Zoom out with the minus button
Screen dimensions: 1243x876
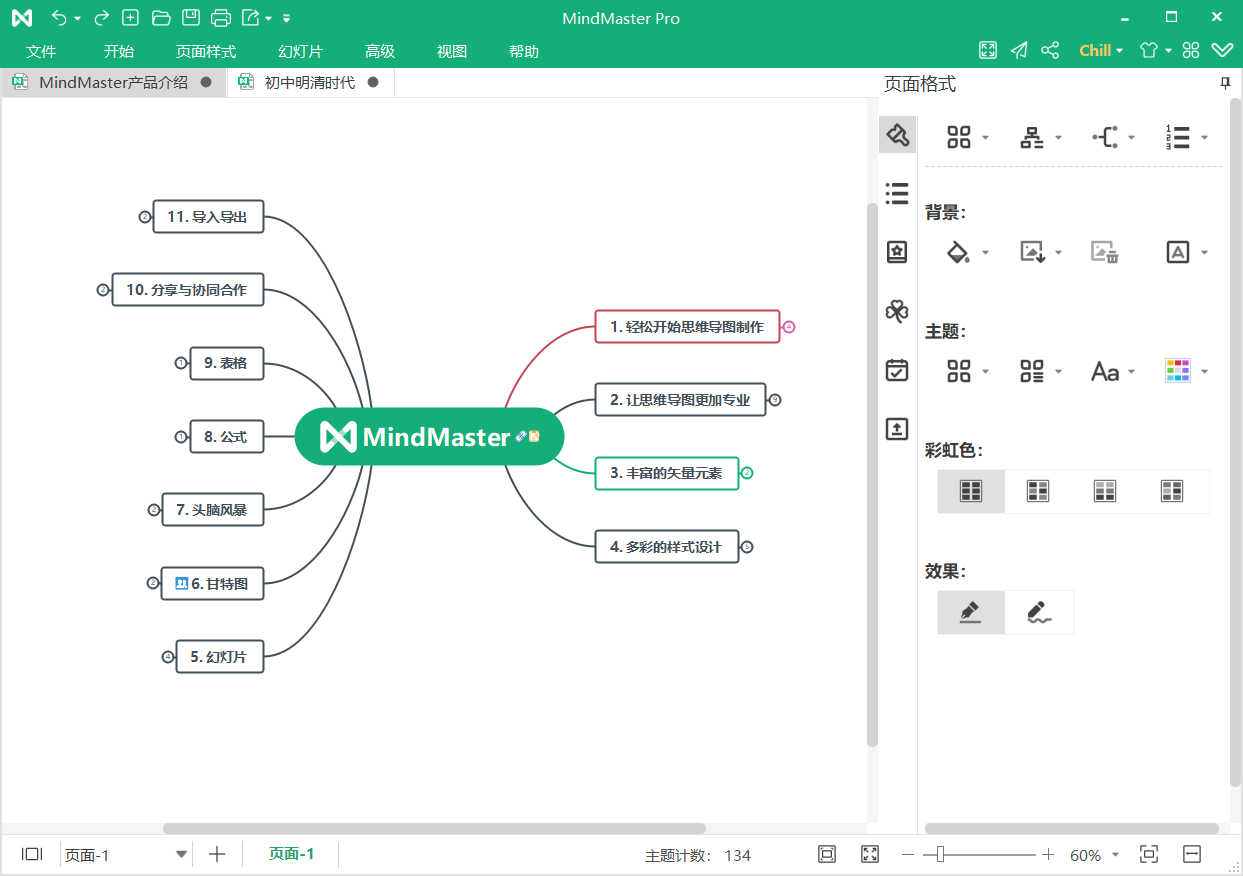908,855
